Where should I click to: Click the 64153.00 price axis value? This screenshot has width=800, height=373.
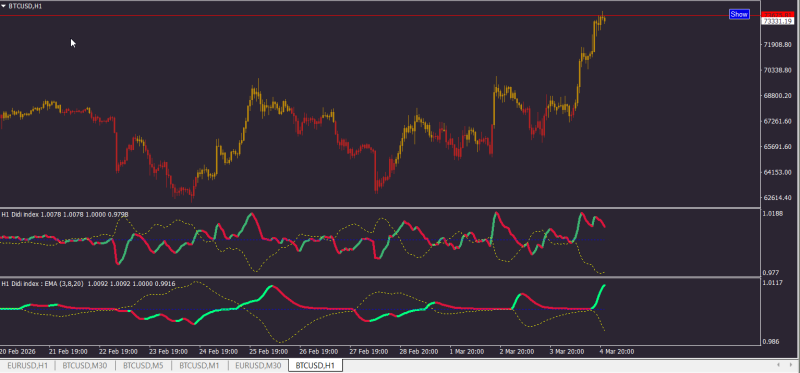coord(777,172)
